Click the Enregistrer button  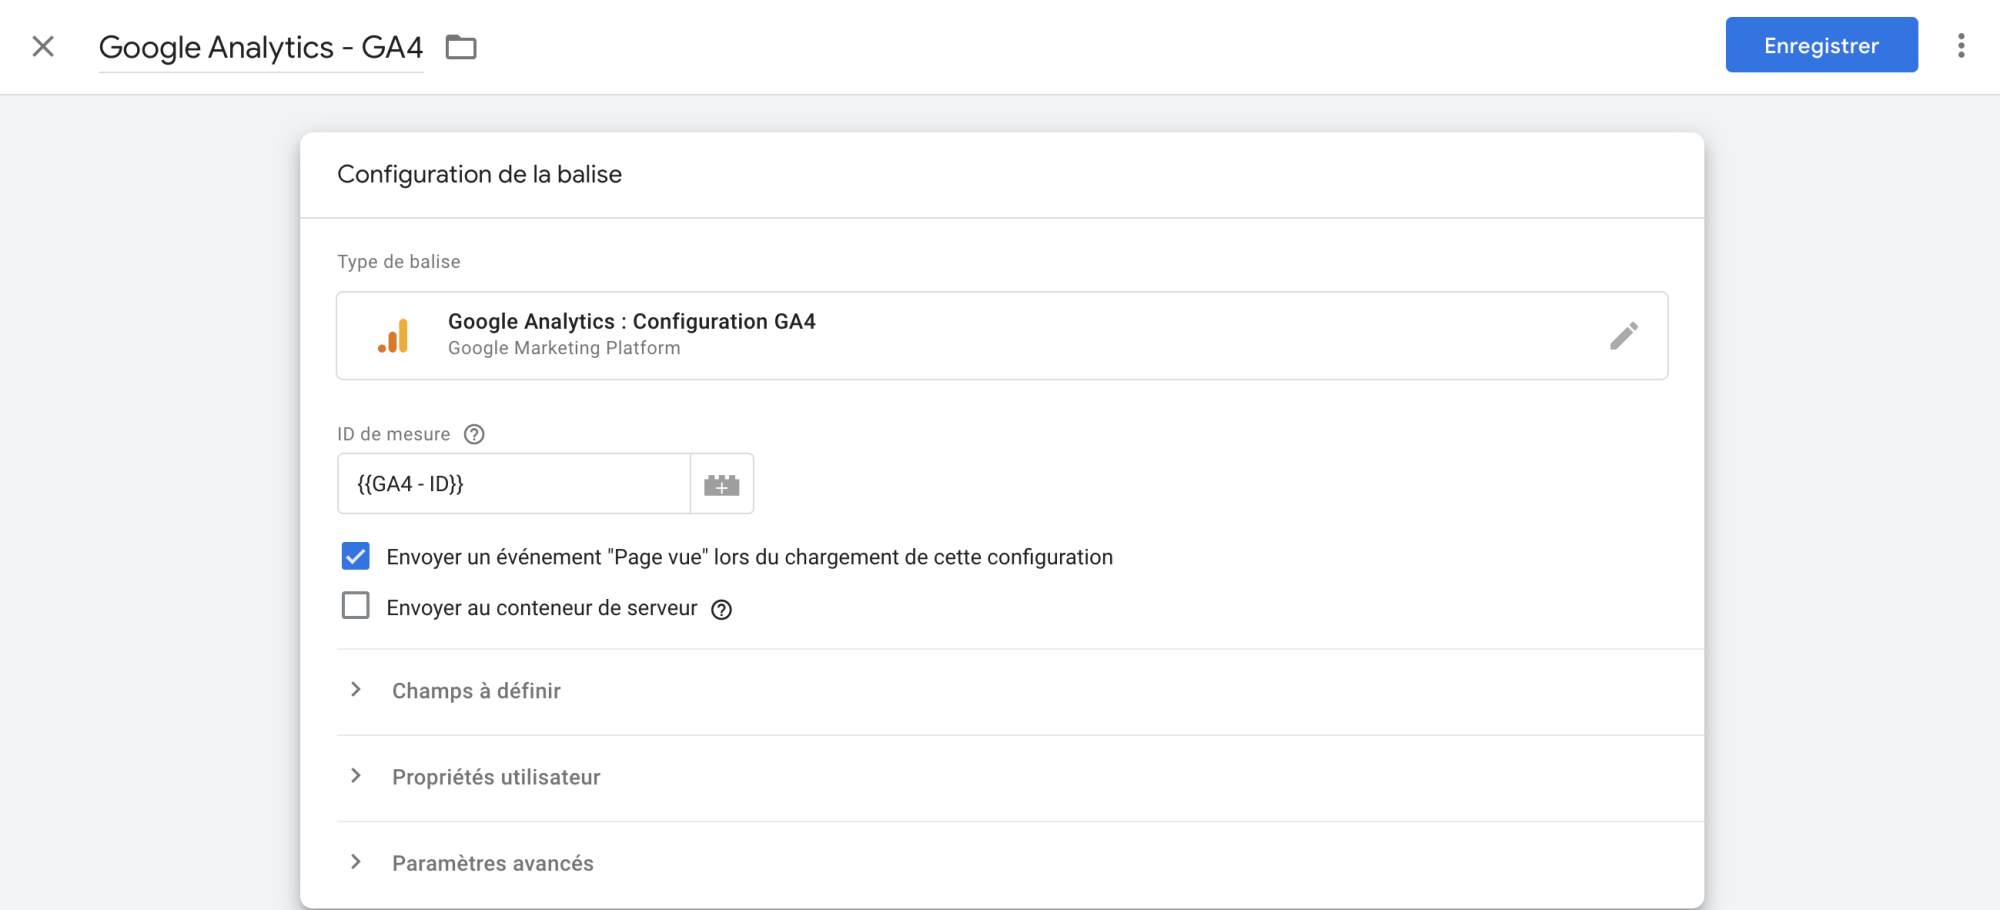click(1821, 45)
